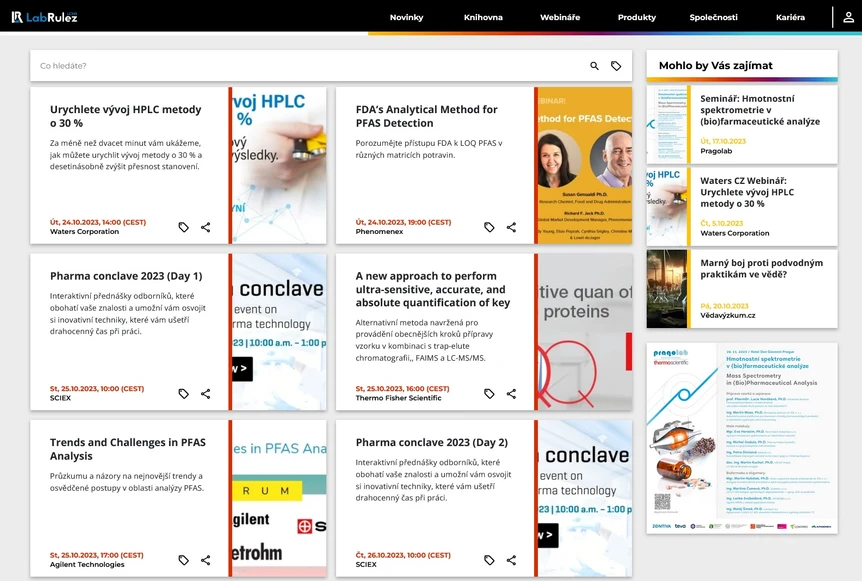Open 'Urychlete vývoj HPLC metody o 30 %' title
Image resolution: width=862 pixels, height=581 pixels.
pos(125,116)
